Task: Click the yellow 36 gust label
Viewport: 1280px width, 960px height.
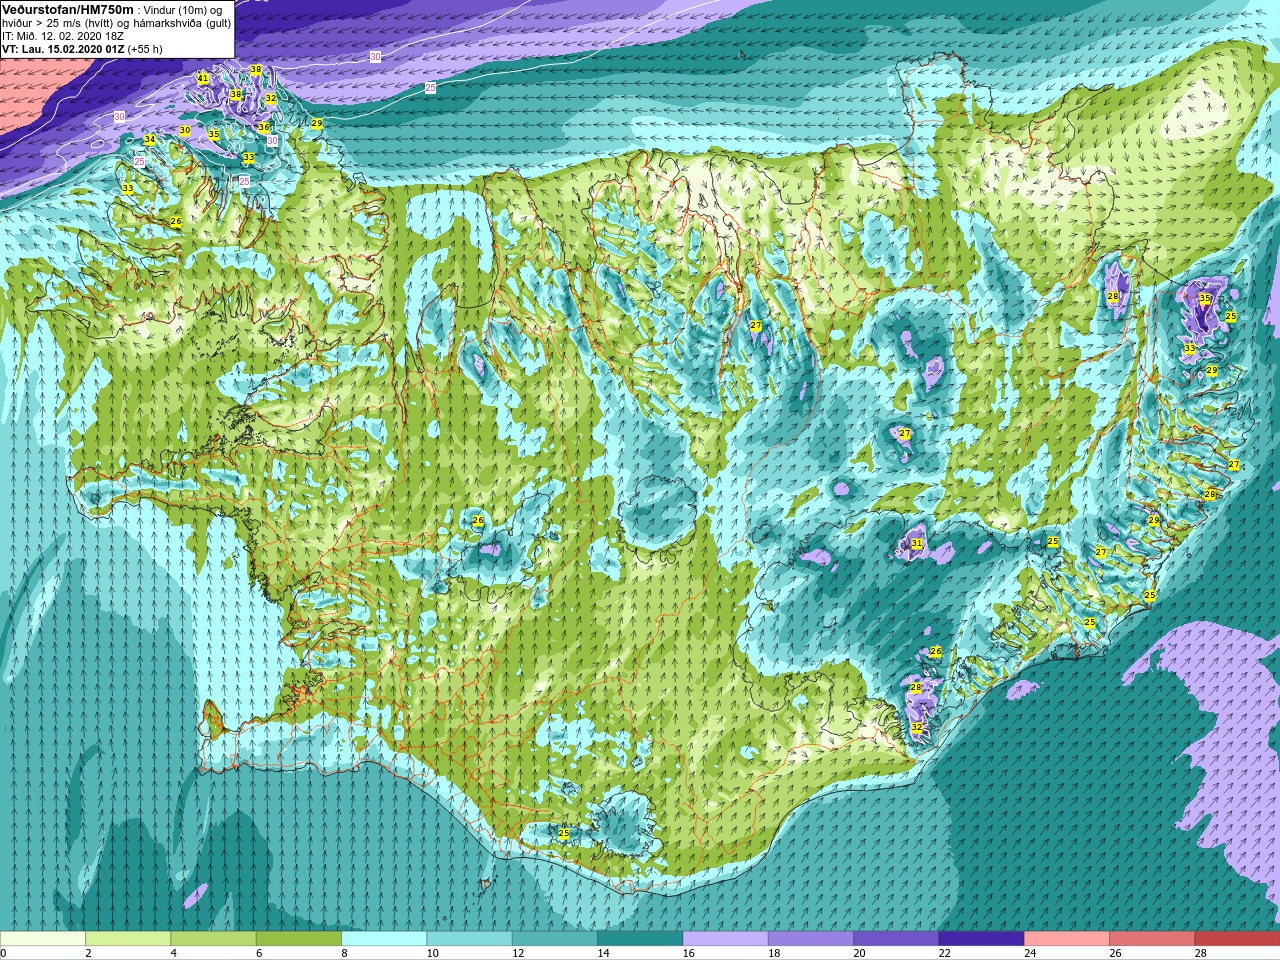Action: [x=264, y=127]
